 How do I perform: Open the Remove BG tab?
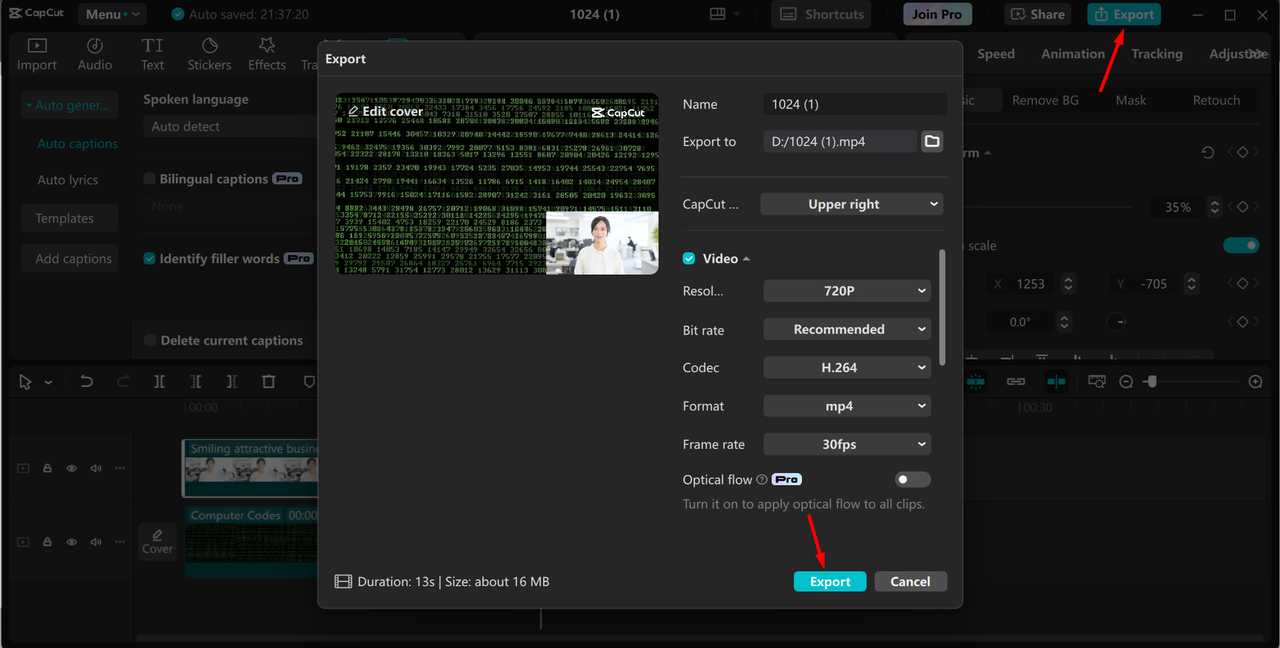point(1045,100)
